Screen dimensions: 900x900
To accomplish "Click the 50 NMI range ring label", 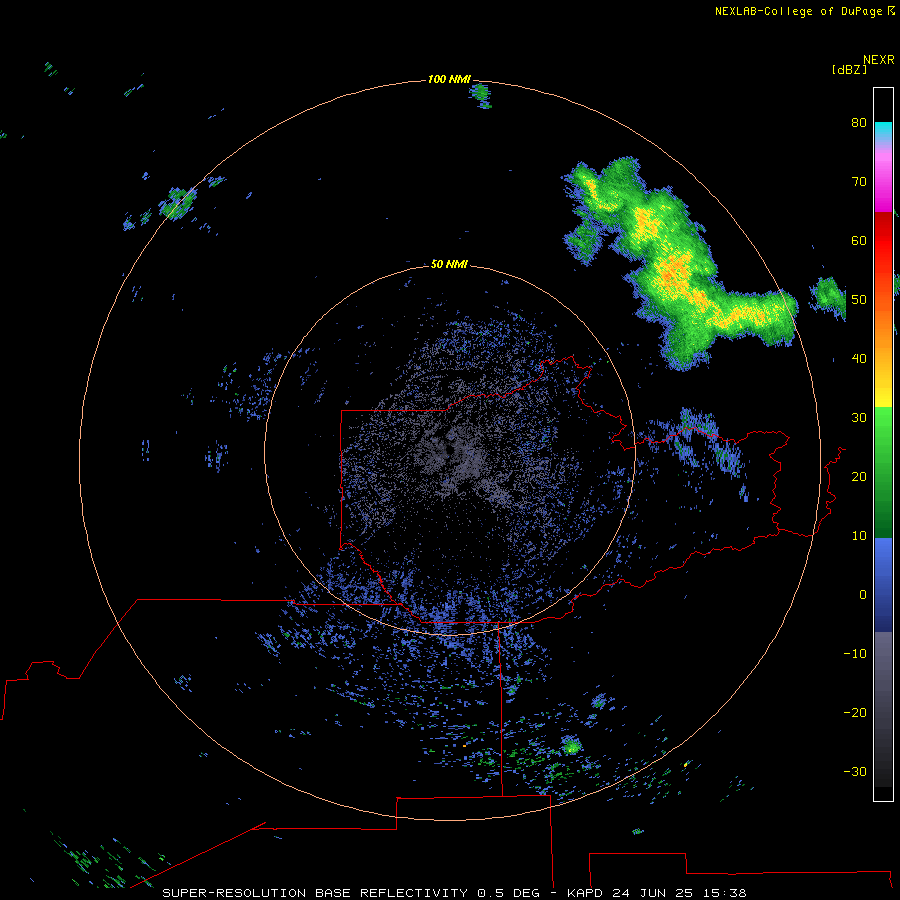I will 449,264.
